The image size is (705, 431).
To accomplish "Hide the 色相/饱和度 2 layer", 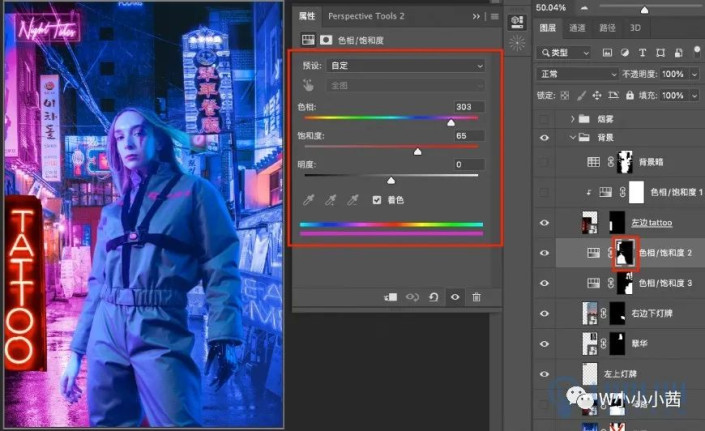I will (x=544, y=253).
